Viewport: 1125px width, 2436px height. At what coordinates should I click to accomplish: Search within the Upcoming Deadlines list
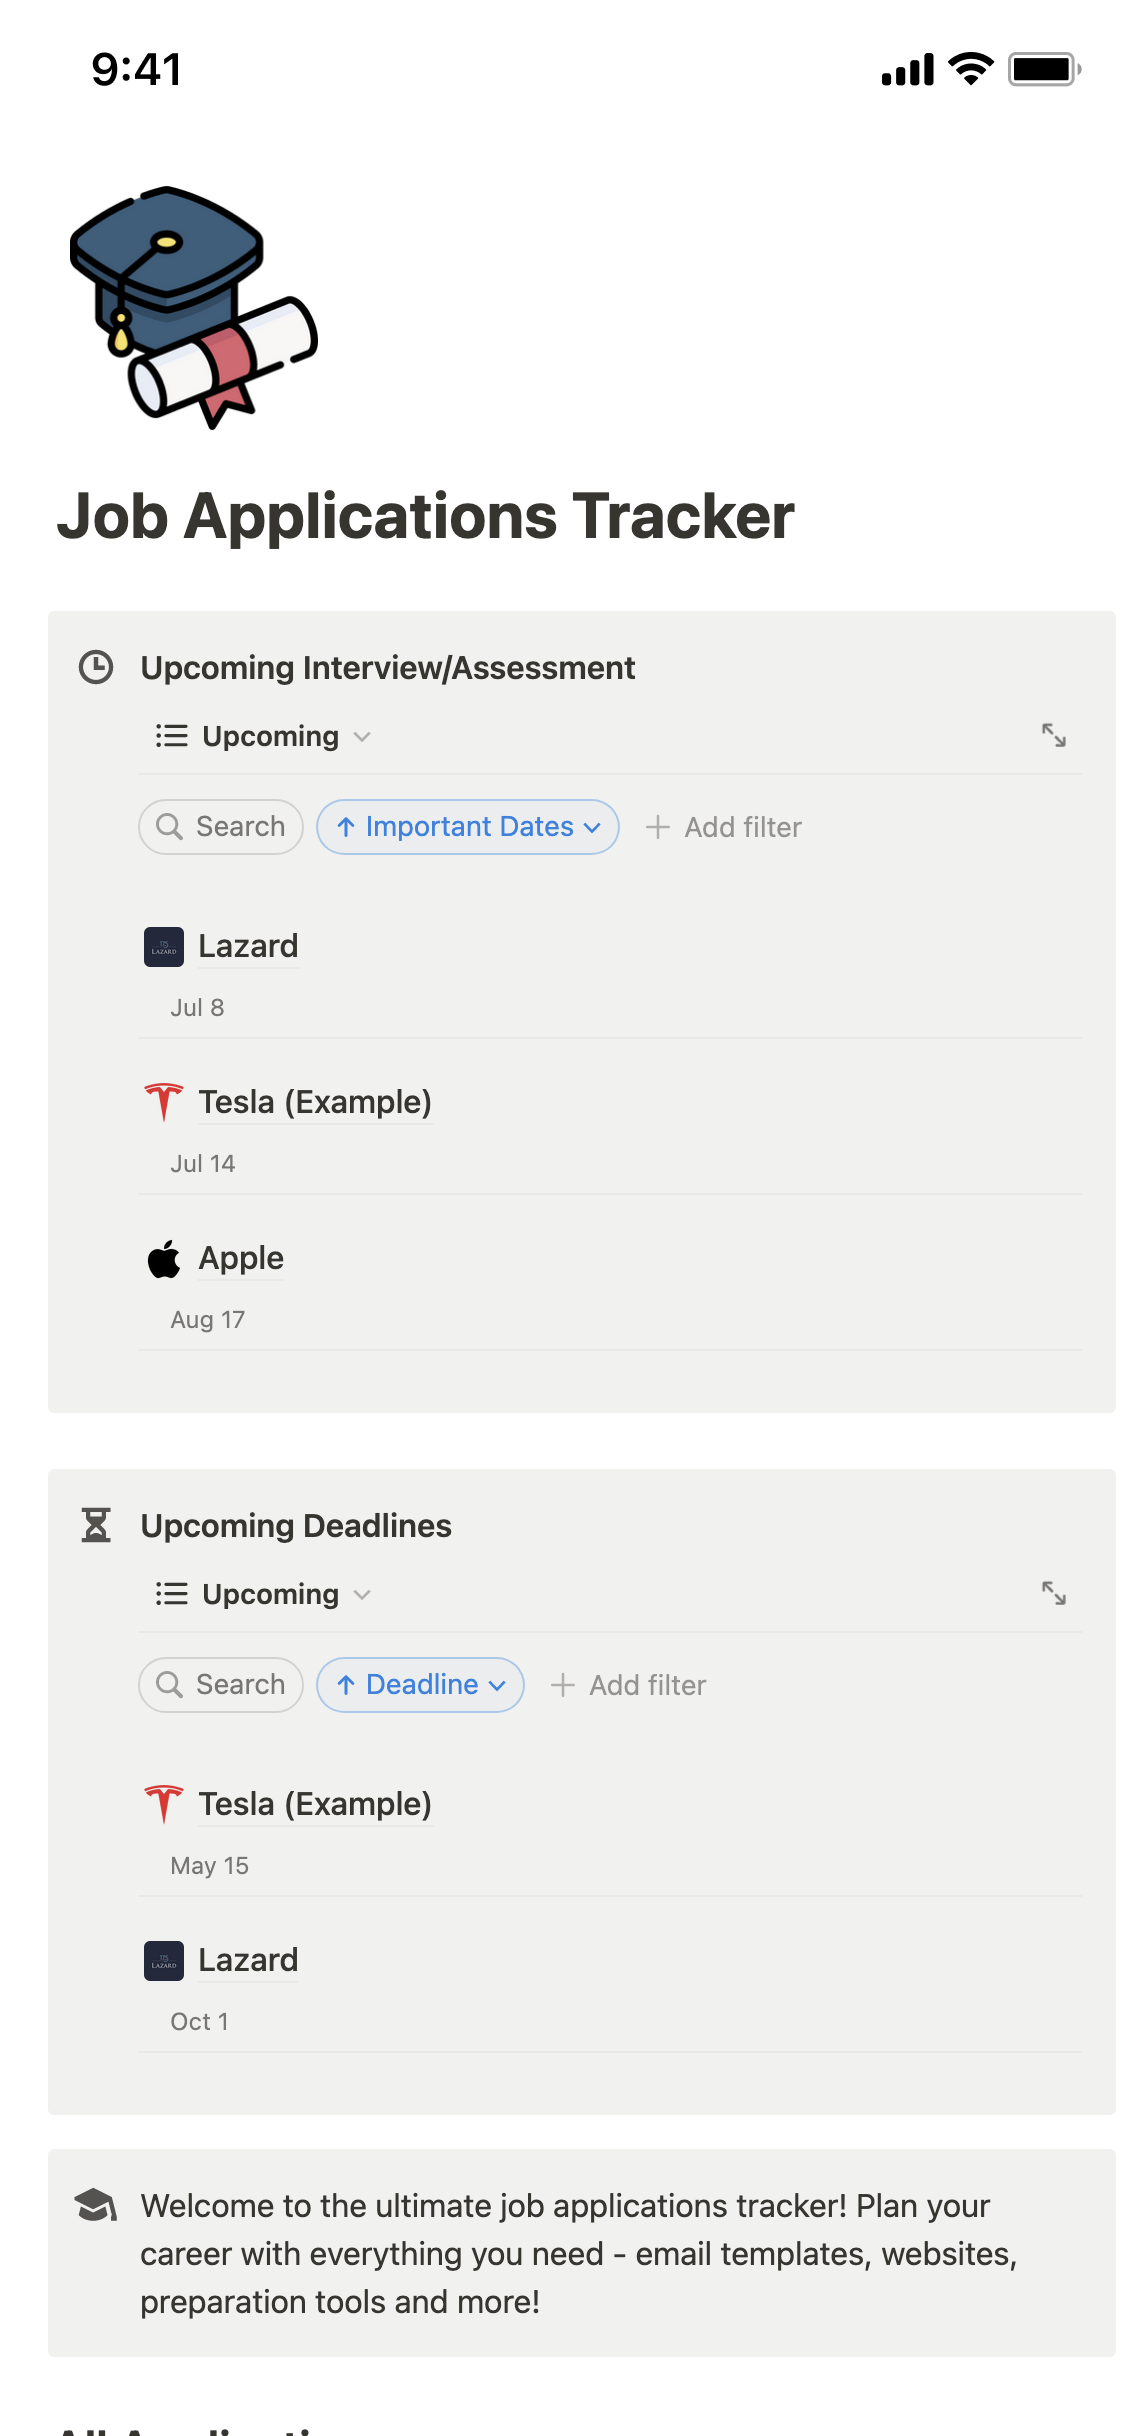221,1685
